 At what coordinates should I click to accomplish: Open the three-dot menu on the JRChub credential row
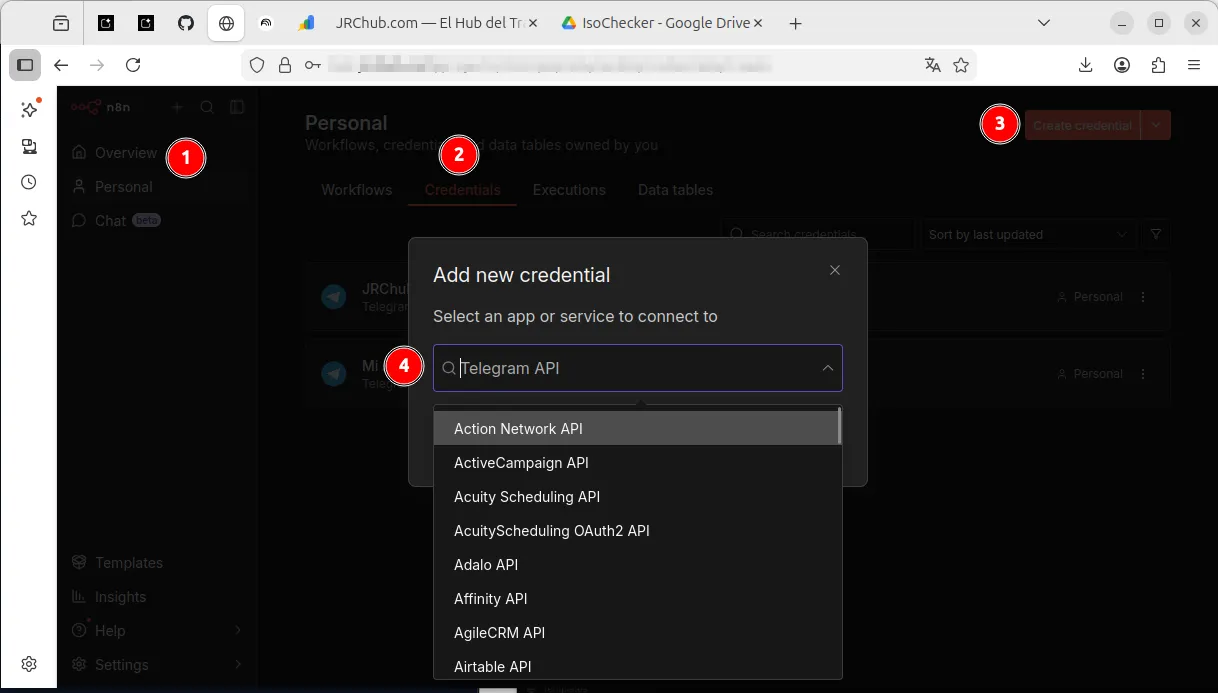point(1143,297)
